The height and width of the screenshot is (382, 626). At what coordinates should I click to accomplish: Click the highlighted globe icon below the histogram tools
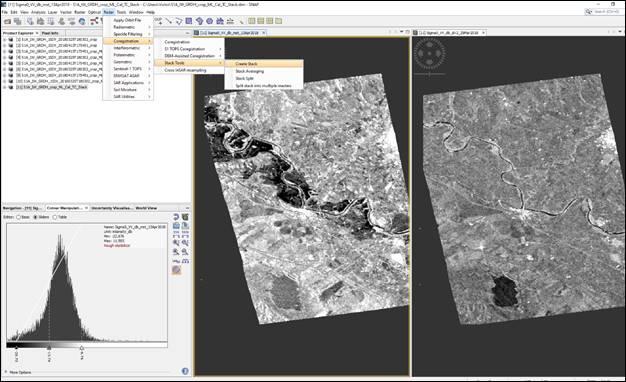176,270
